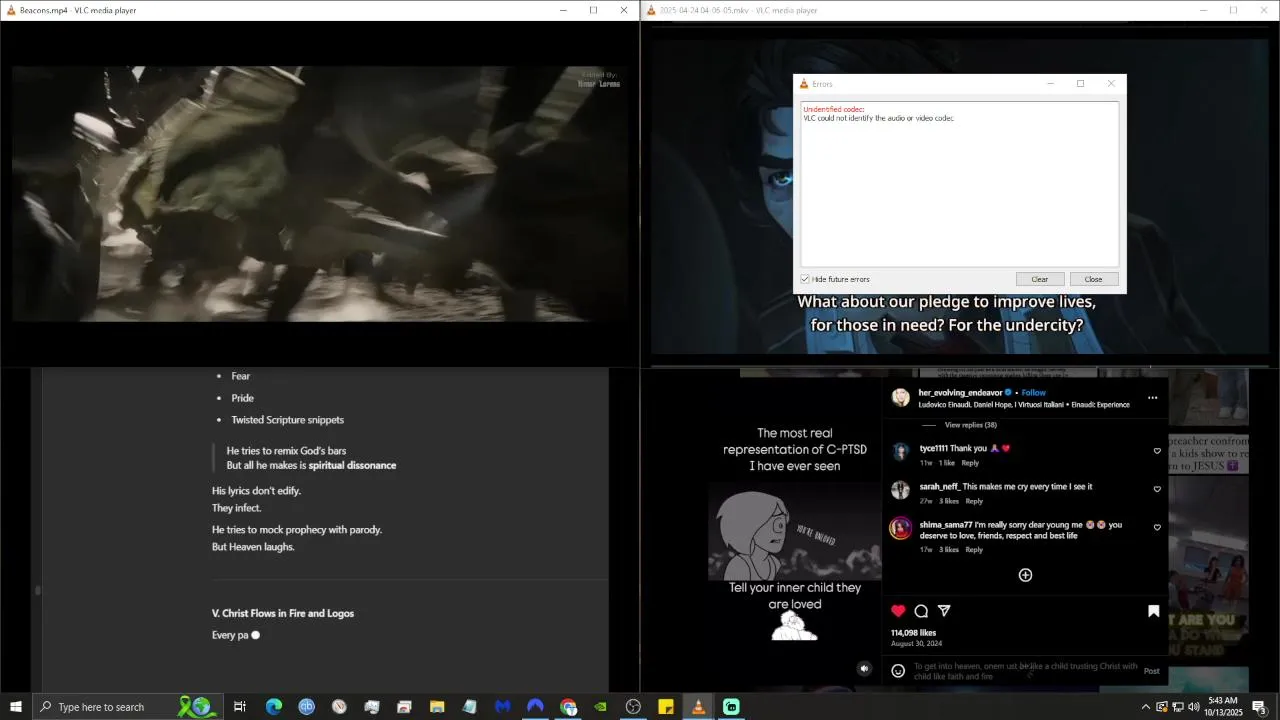This screenshot has width=1280, height=720.
Task: Open Malwarebytes from the taskbar
Action: coord(503,707)
